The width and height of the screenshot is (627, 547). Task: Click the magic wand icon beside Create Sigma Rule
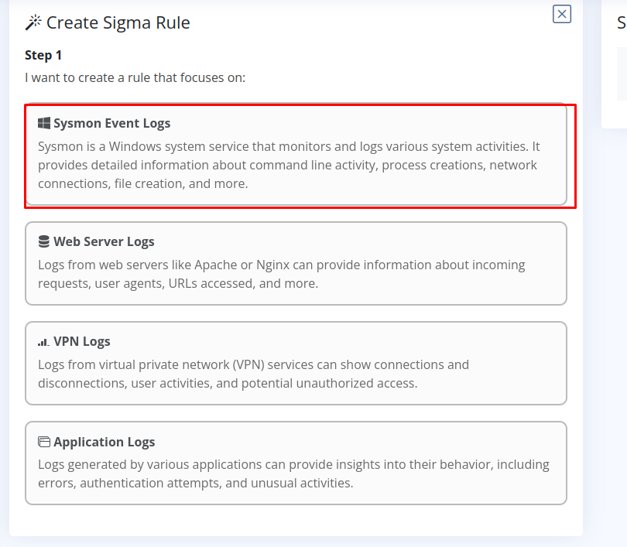pos(33,22)
